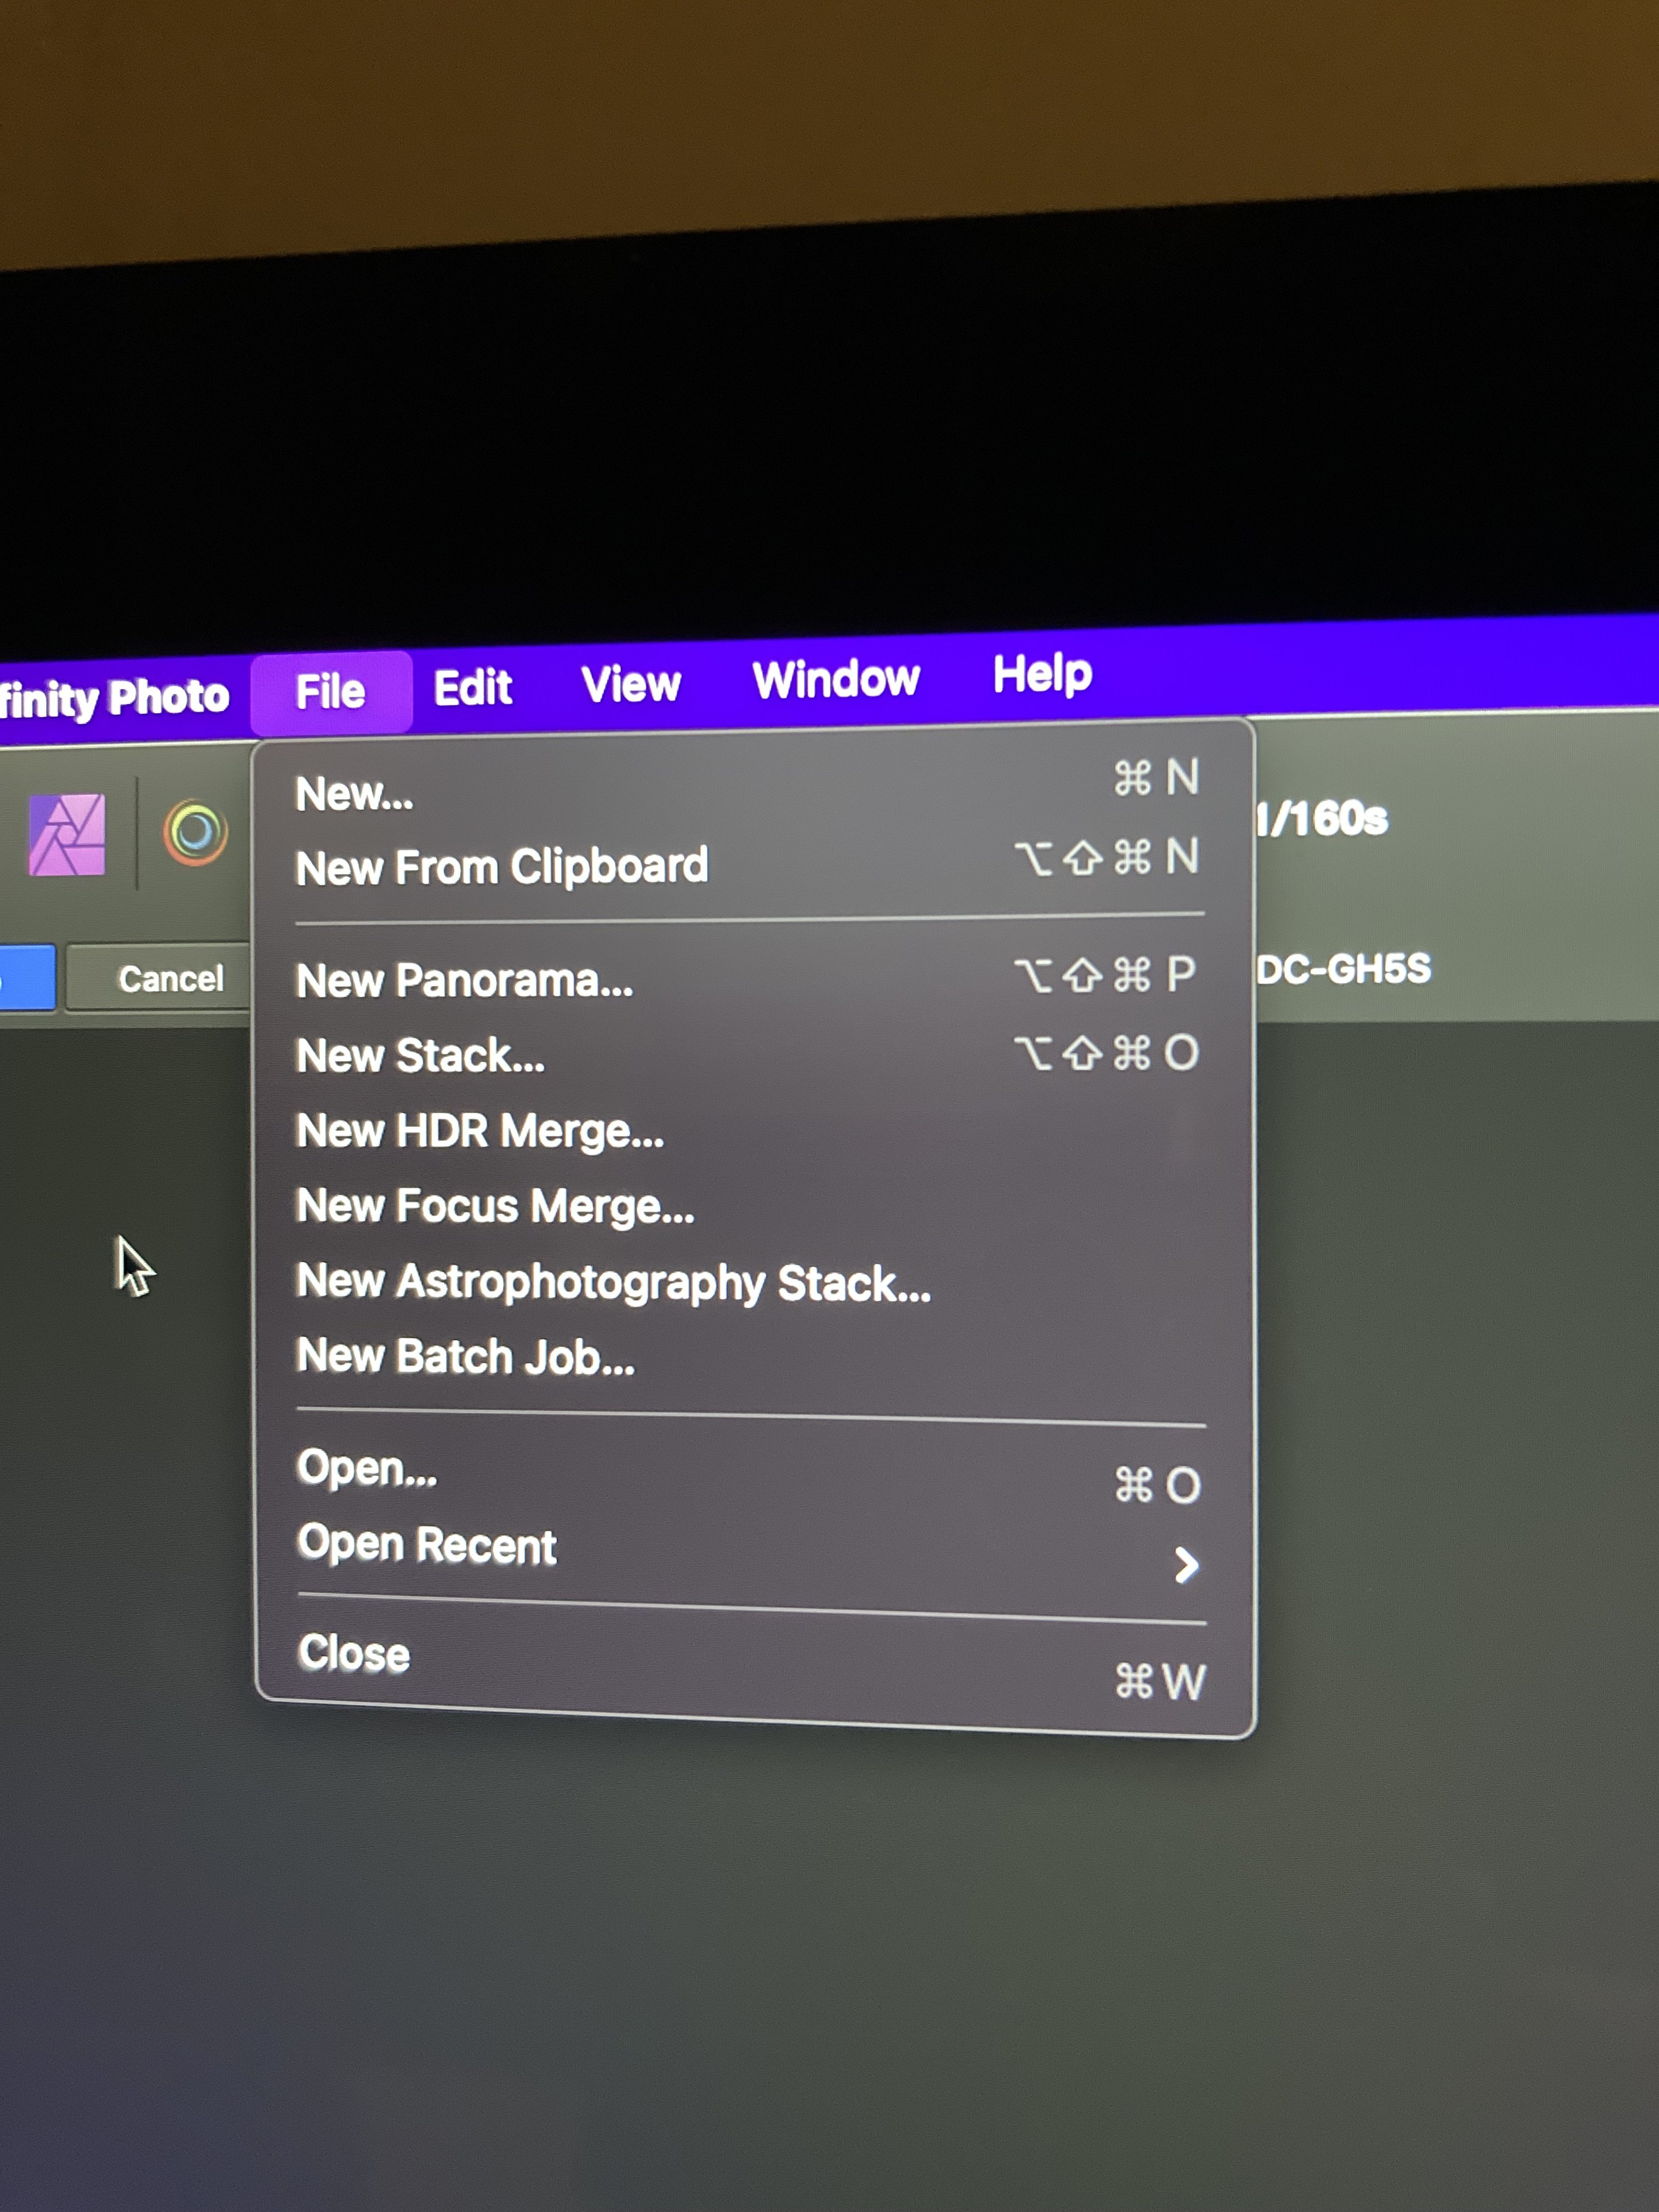Open the Help menu
The height and width of the screenshot is (2212, 1659).
click(1042, 674)
